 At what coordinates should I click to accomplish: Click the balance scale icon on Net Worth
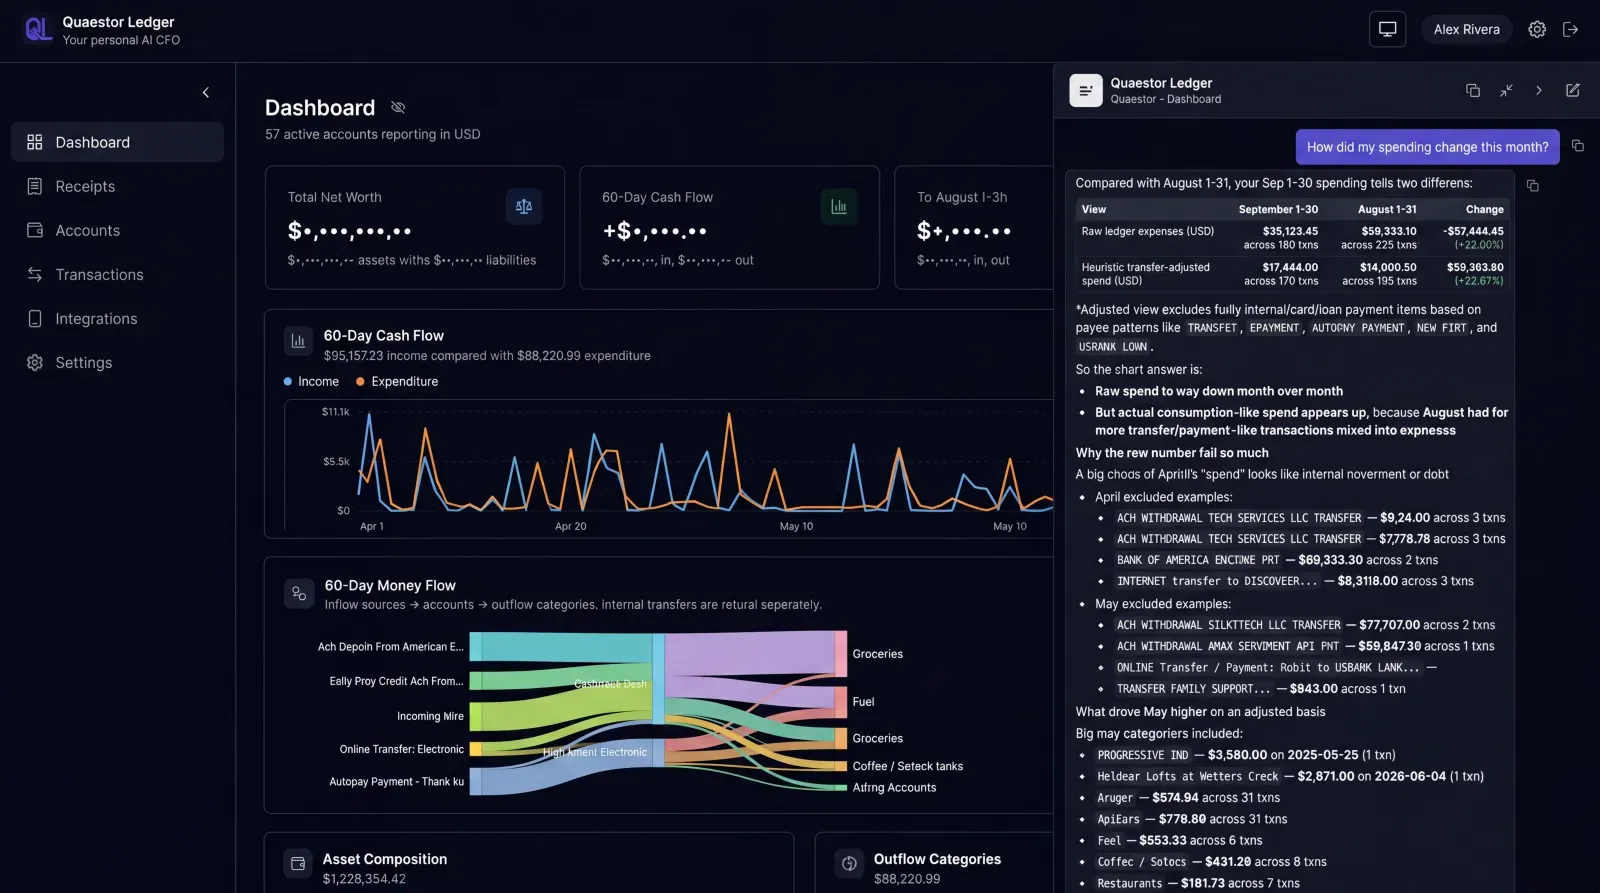coord(524,207)
